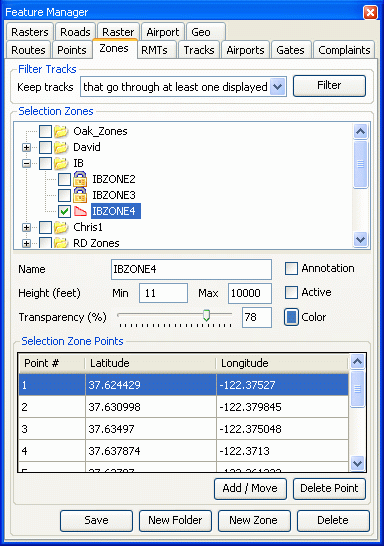Image resolution: width=384 pixels, height=546 pixels.
Task: Open the Keep tracks dropdown
Action: 277,87
